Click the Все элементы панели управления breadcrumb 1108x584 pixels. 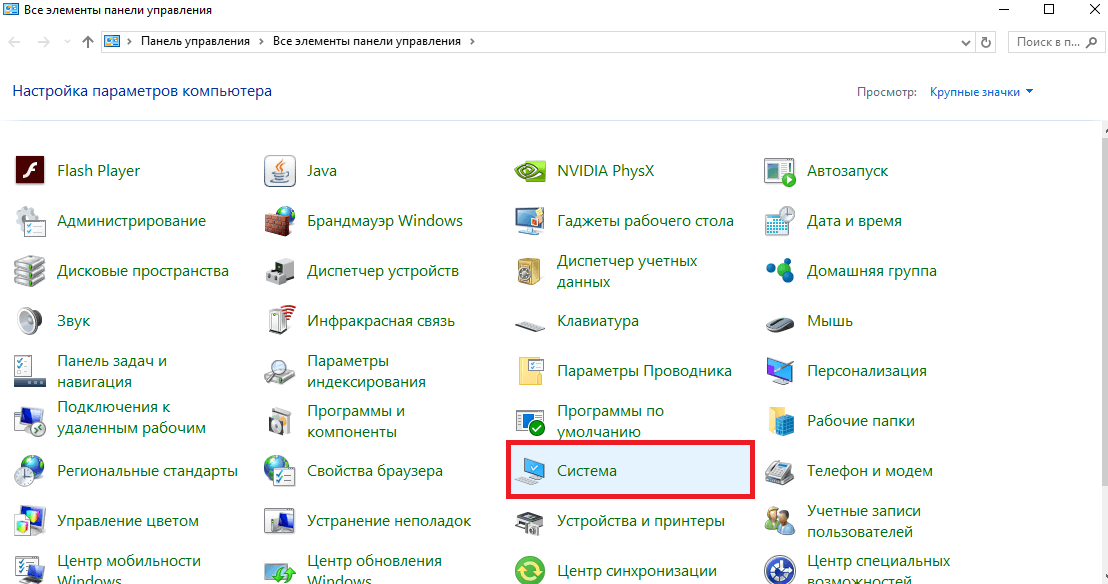[x=367, y=41]
